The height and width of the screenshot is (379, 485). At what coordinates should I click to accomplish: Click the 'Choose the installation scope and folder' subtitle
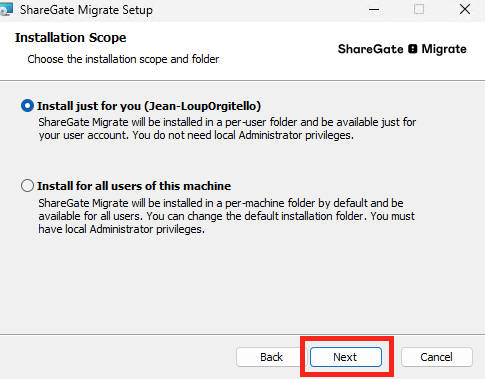123,59
